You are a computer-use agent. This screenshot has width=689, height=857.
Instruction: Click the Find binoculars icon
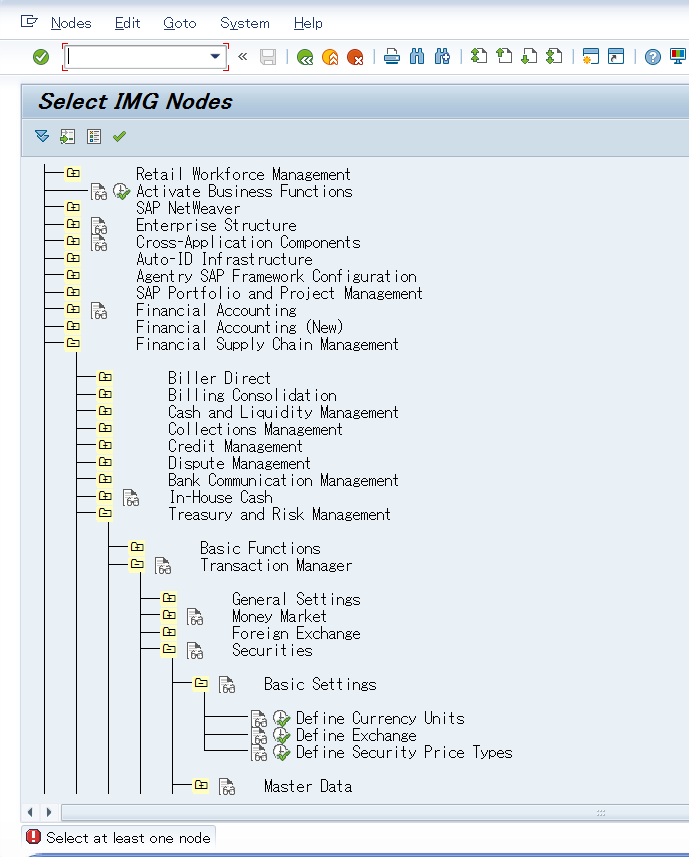pos(417,56)
